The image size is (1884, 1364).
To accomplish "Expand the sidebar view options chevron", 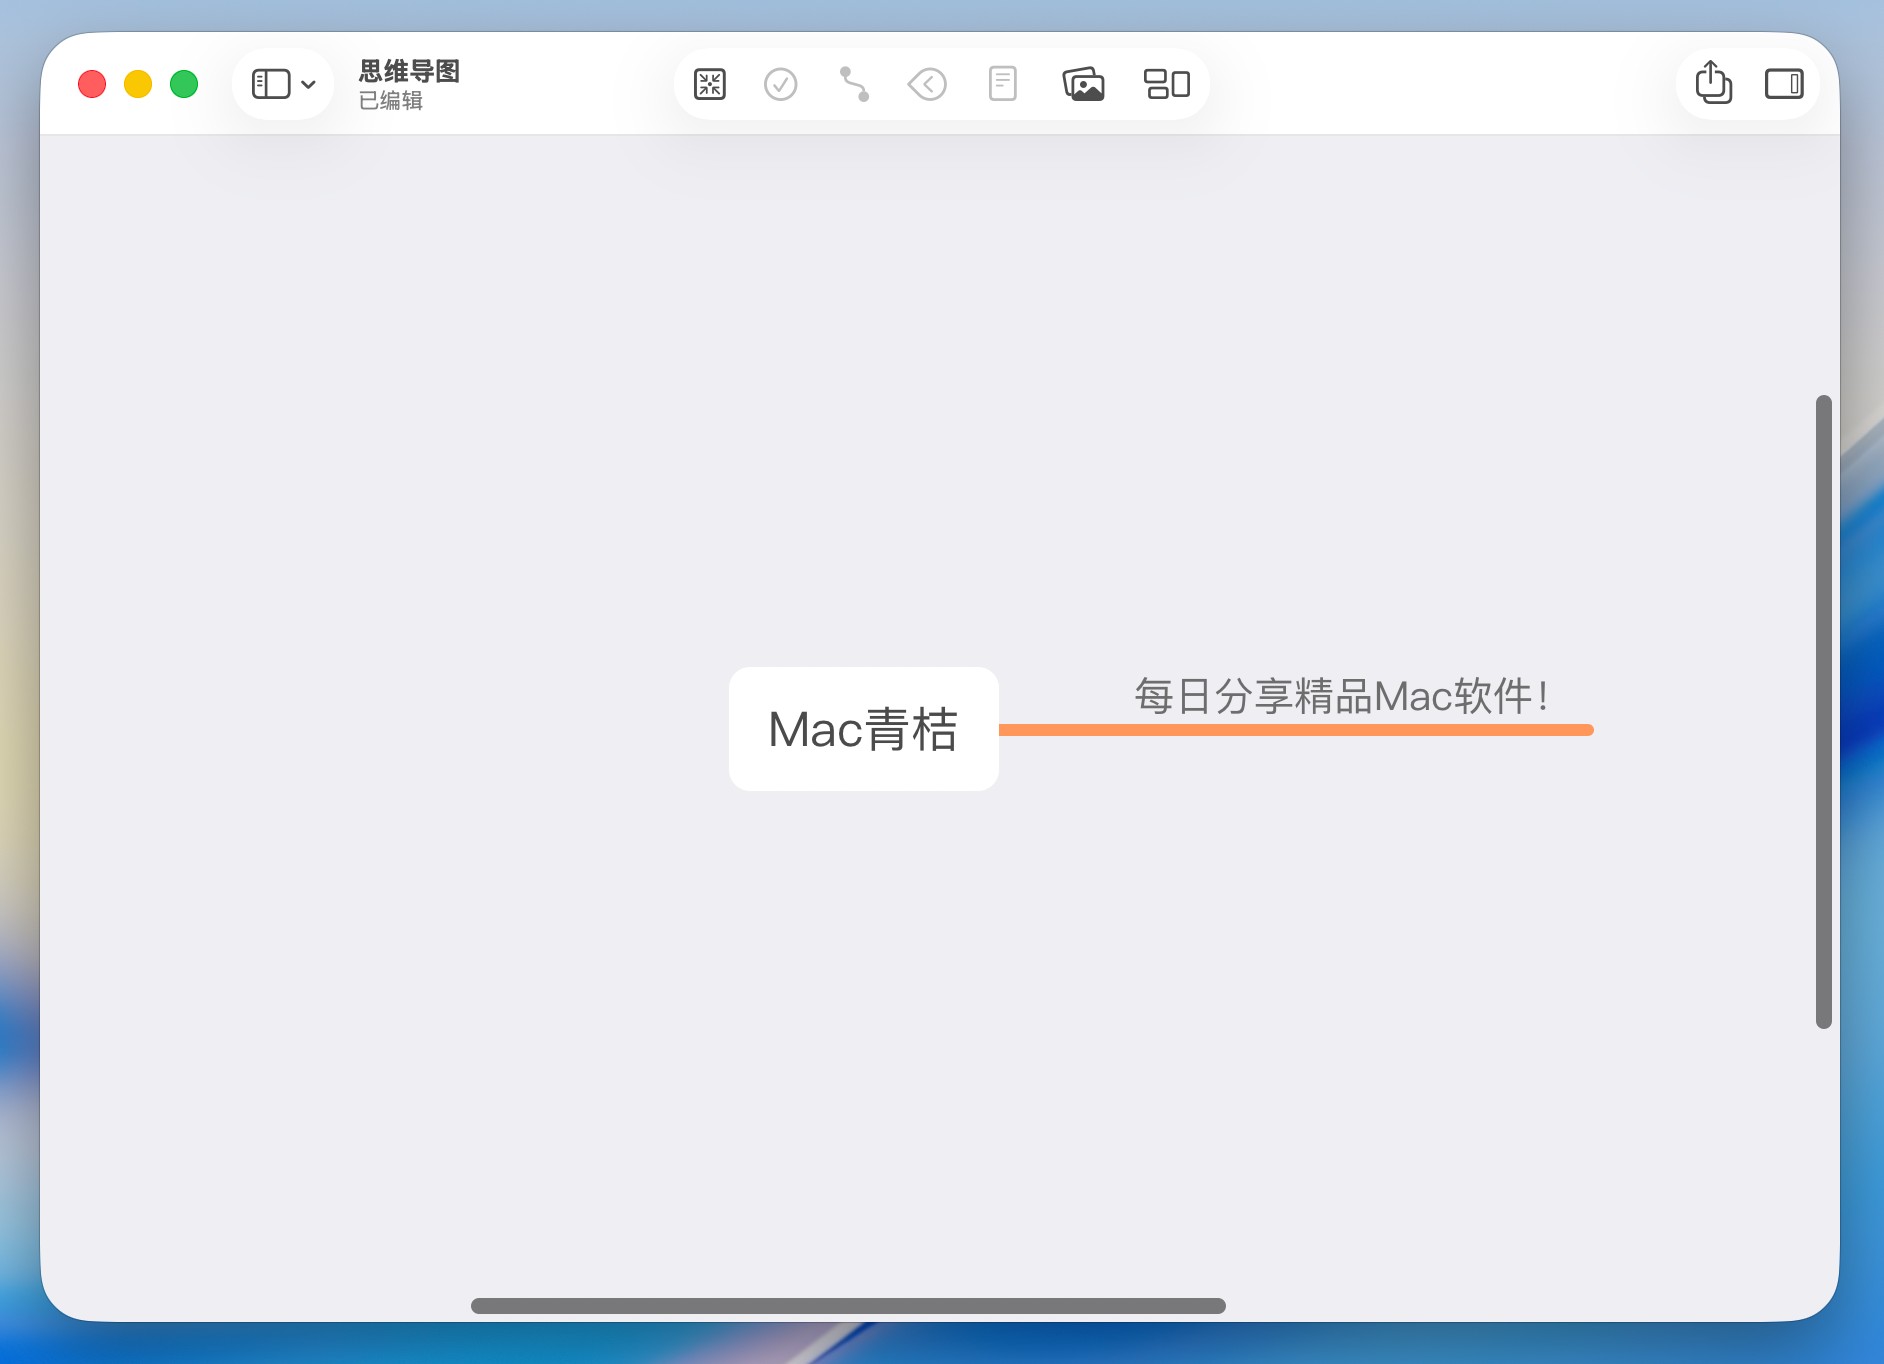I will [x=309, y=85].
